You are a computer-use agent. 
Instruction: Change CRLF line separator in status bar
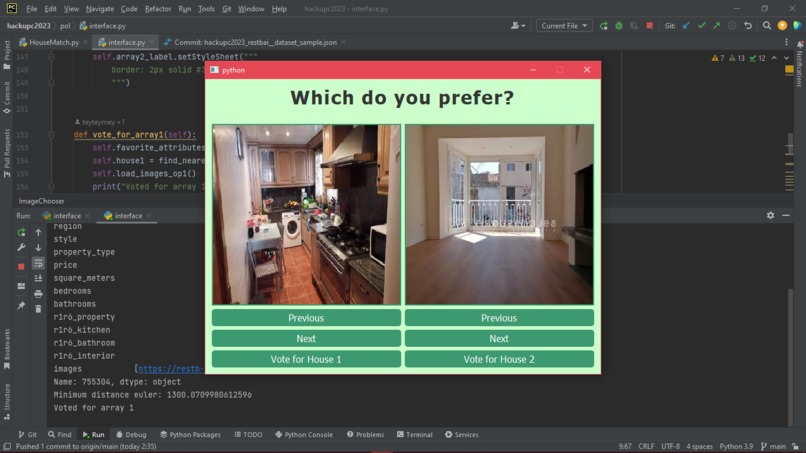(646, 446)
